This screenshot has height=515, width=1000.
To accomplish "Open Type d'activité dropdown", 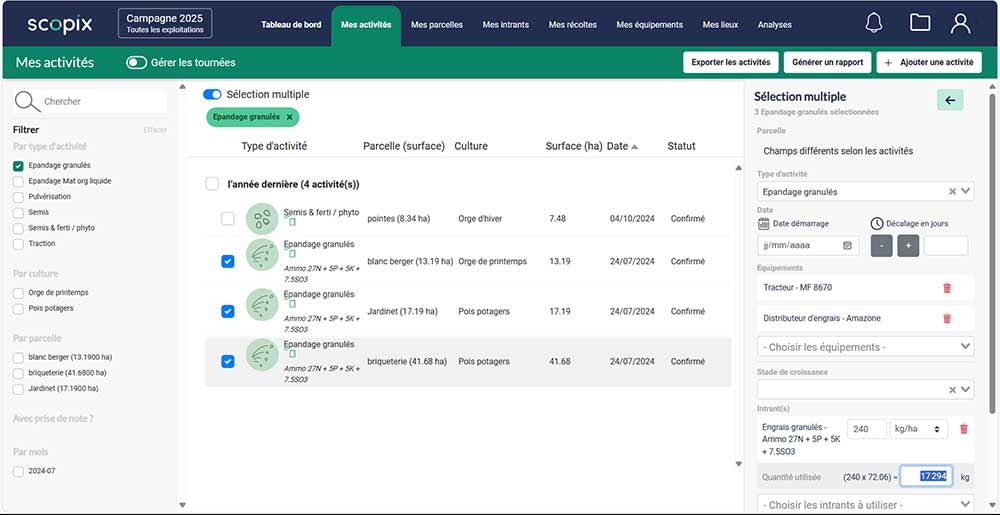I will tap(966, 191).
